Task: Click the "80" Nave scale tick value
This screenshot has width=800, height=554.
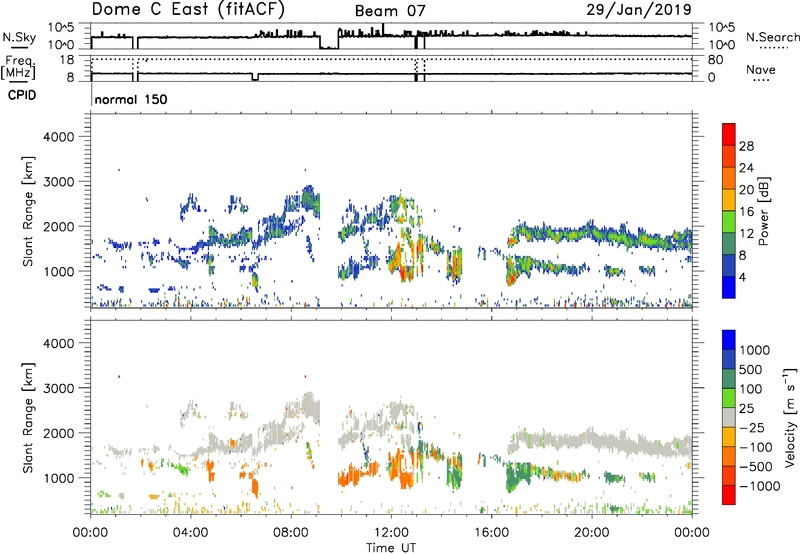Action: pos(715,60)
